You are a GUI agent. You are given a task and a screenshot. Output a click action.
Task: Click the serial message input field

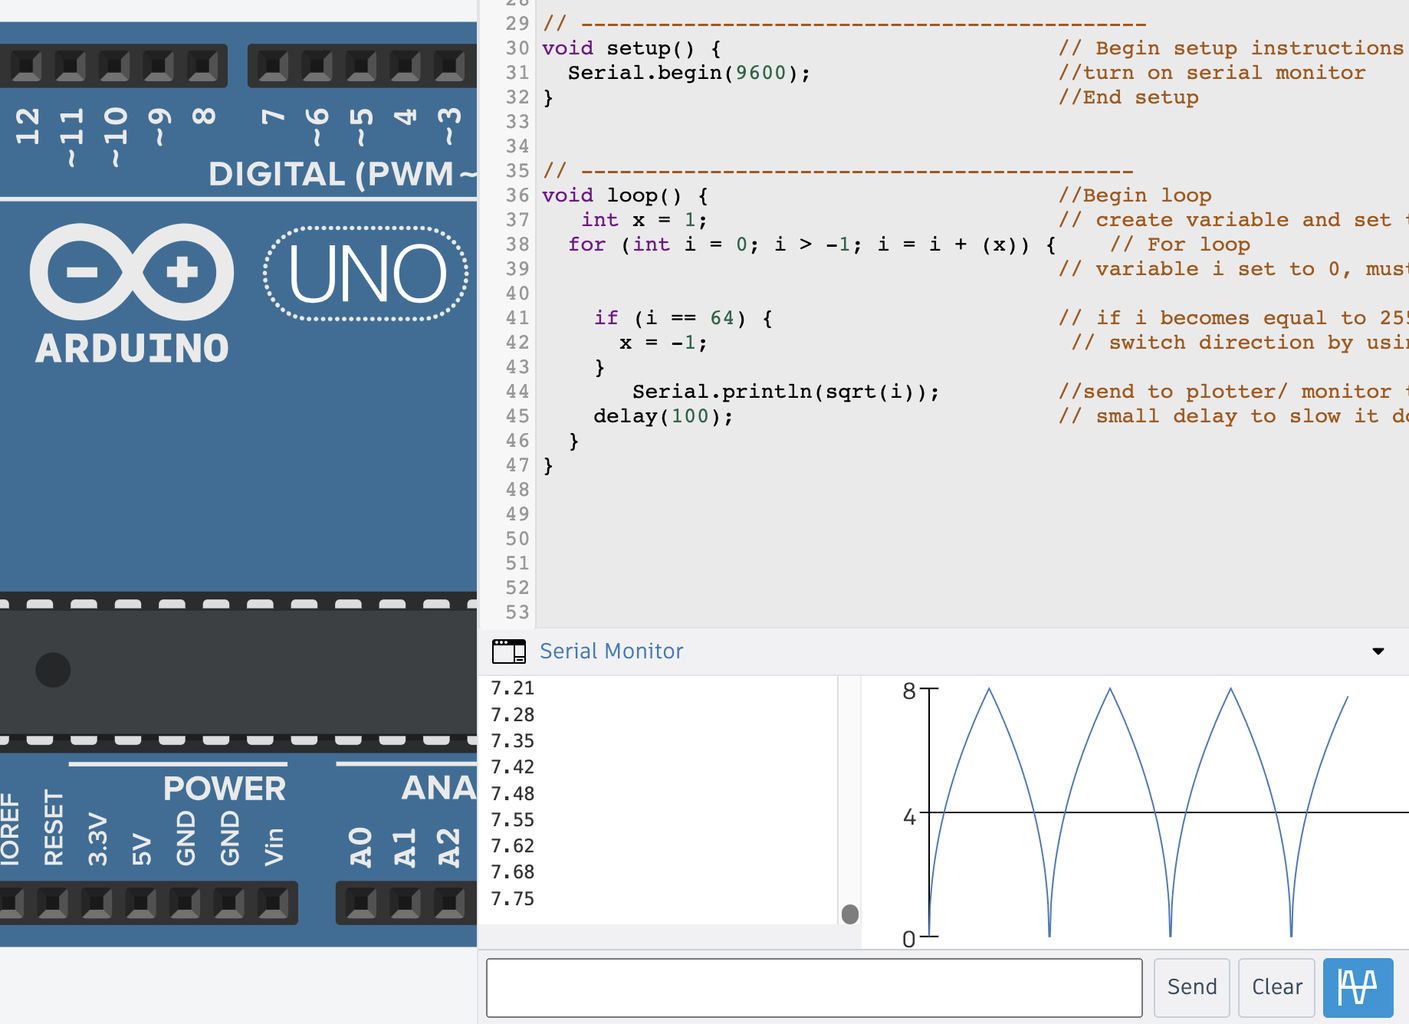(x=813, y=987)
